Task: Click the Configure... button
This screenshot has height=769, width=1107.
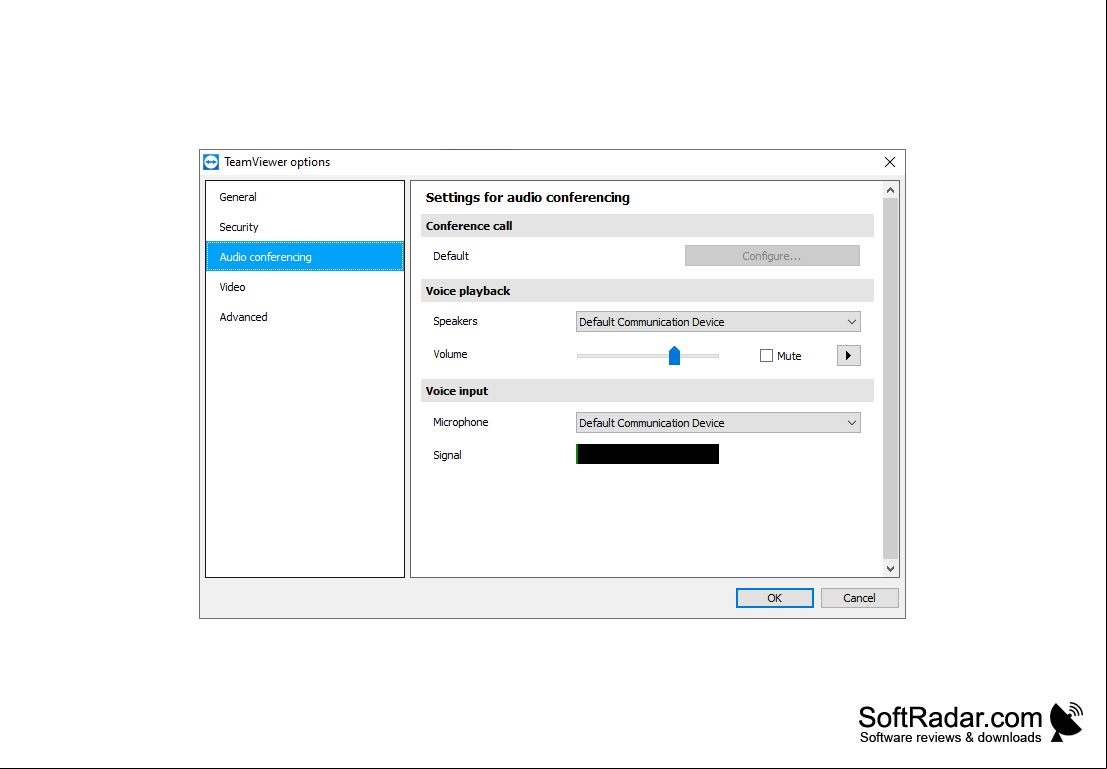Action: click(772, 256)
